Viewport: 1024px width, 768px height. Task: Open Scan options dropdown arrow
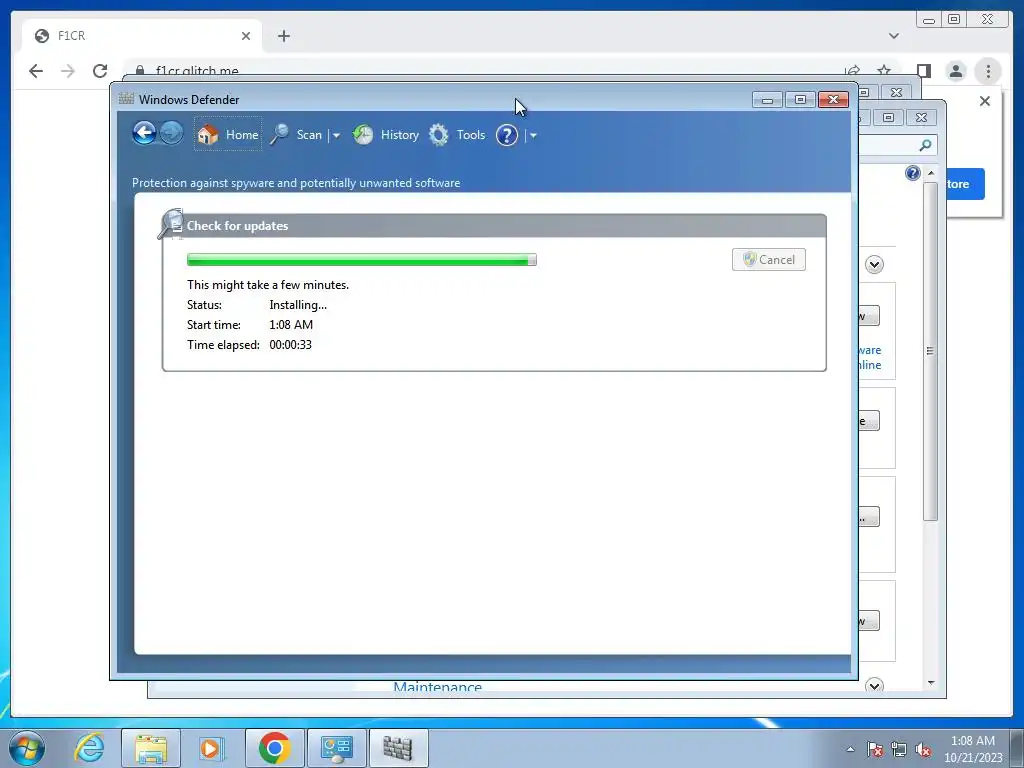336,135
